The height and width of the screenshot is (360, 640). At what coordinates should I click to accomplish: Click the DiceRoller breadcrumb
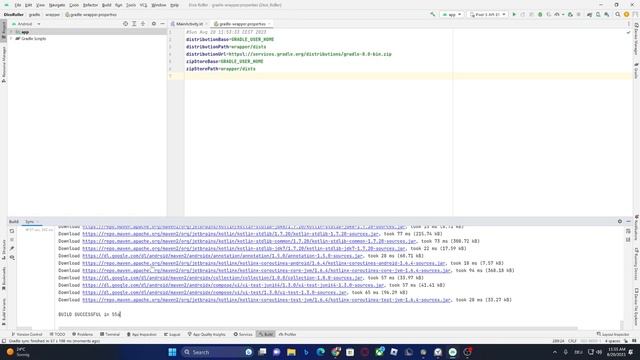tap(14, 15)
